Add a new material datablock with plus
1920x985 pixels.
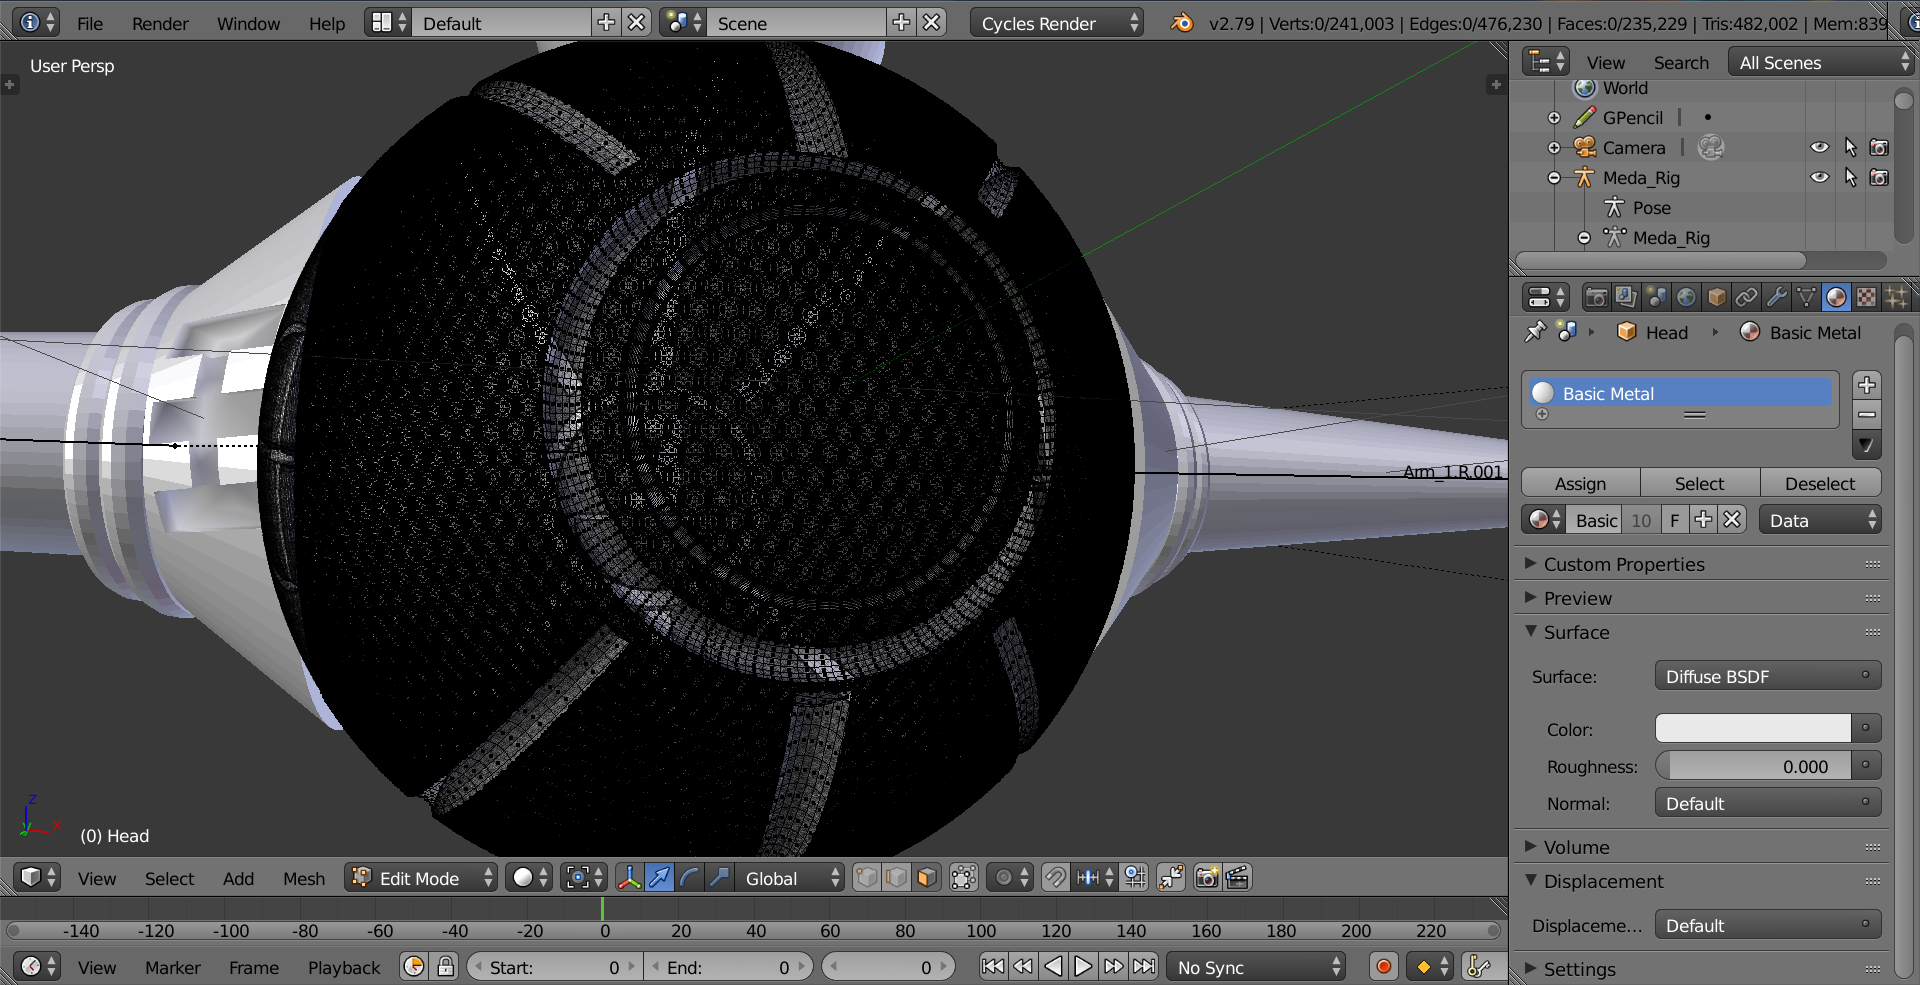pyautogui.click(x=1703, y=520)
